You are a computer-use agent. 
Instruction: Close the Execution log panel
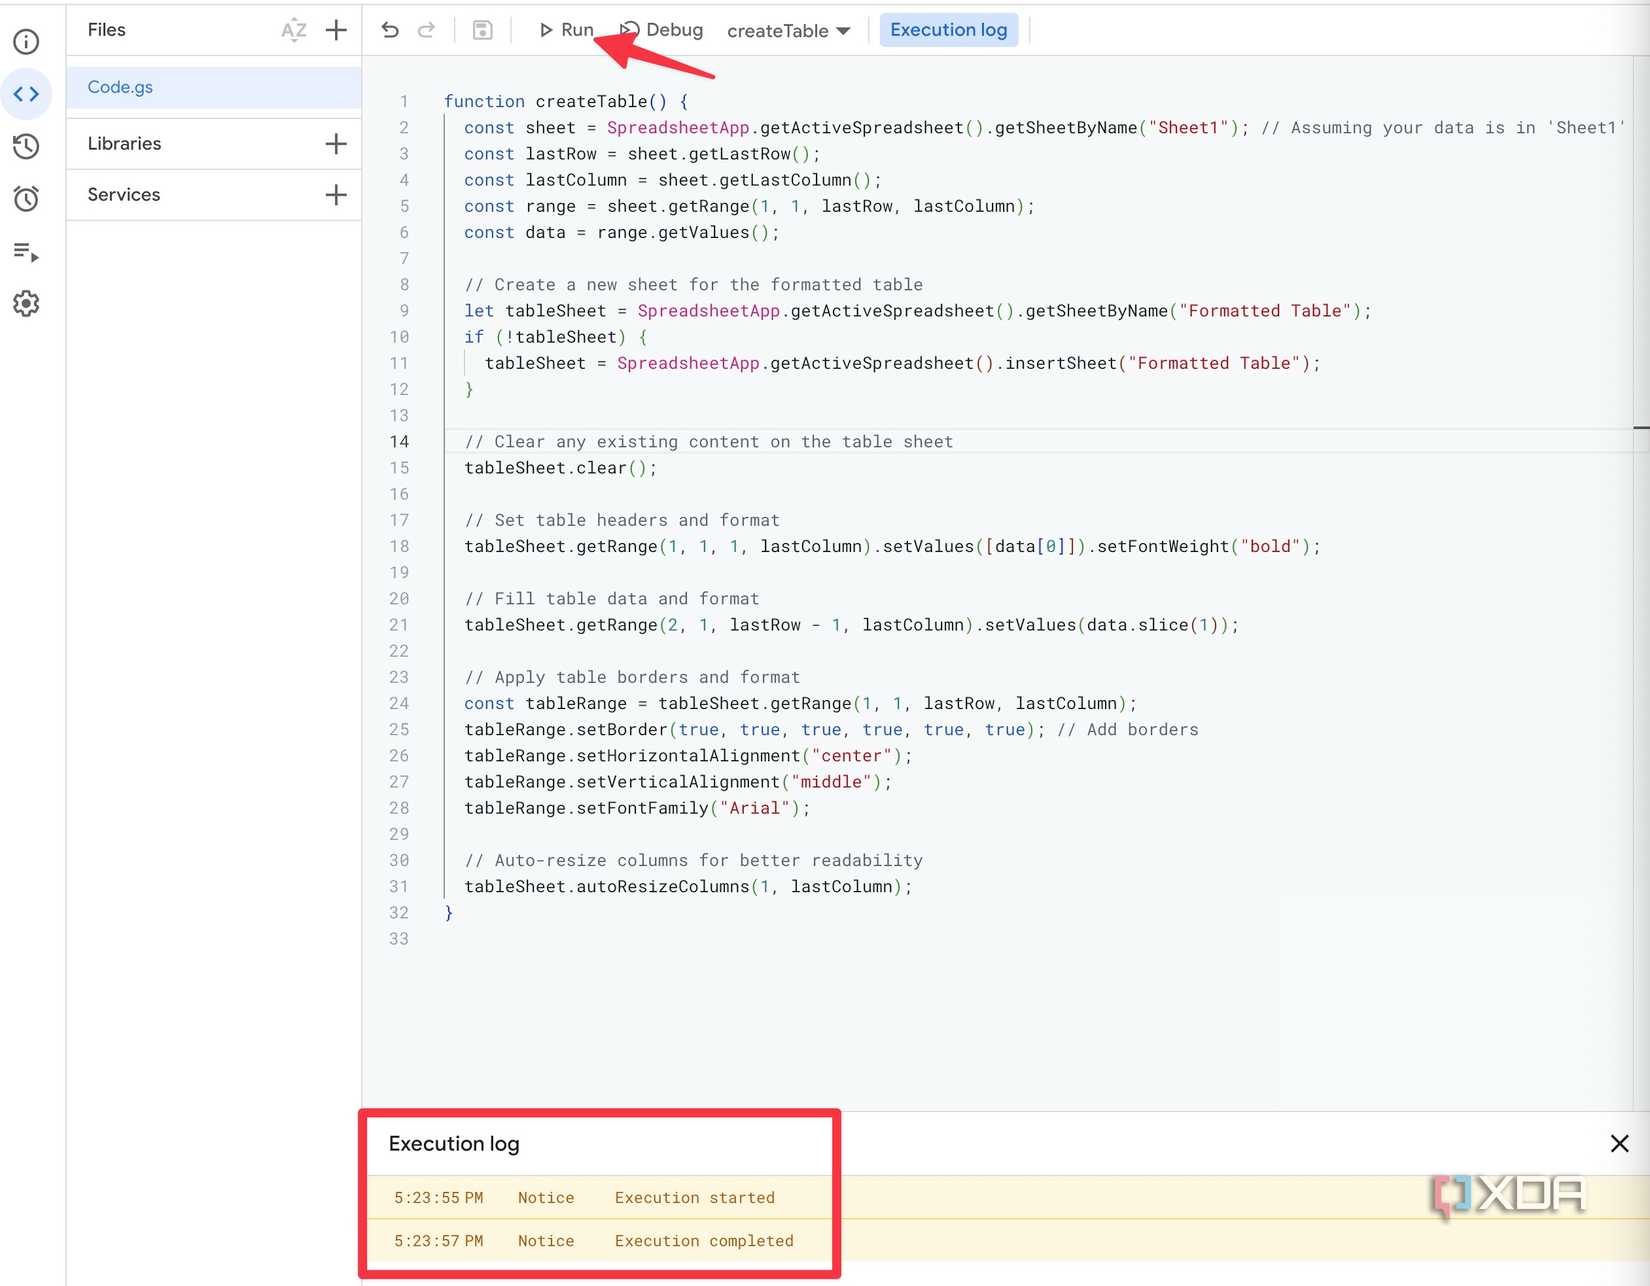[1618, 1143]
